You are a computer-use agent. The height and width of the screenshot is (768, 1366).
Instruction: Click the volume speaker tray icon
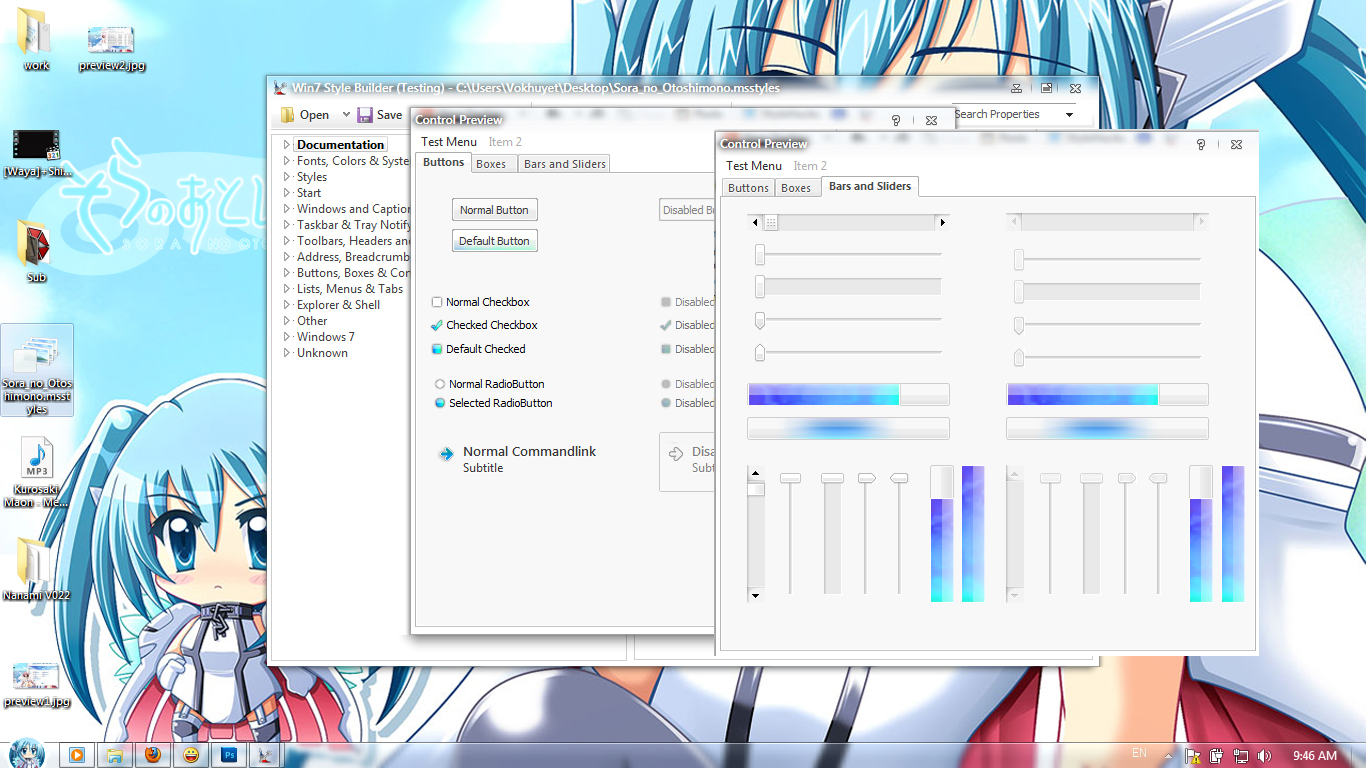[x=1265, y=755]
